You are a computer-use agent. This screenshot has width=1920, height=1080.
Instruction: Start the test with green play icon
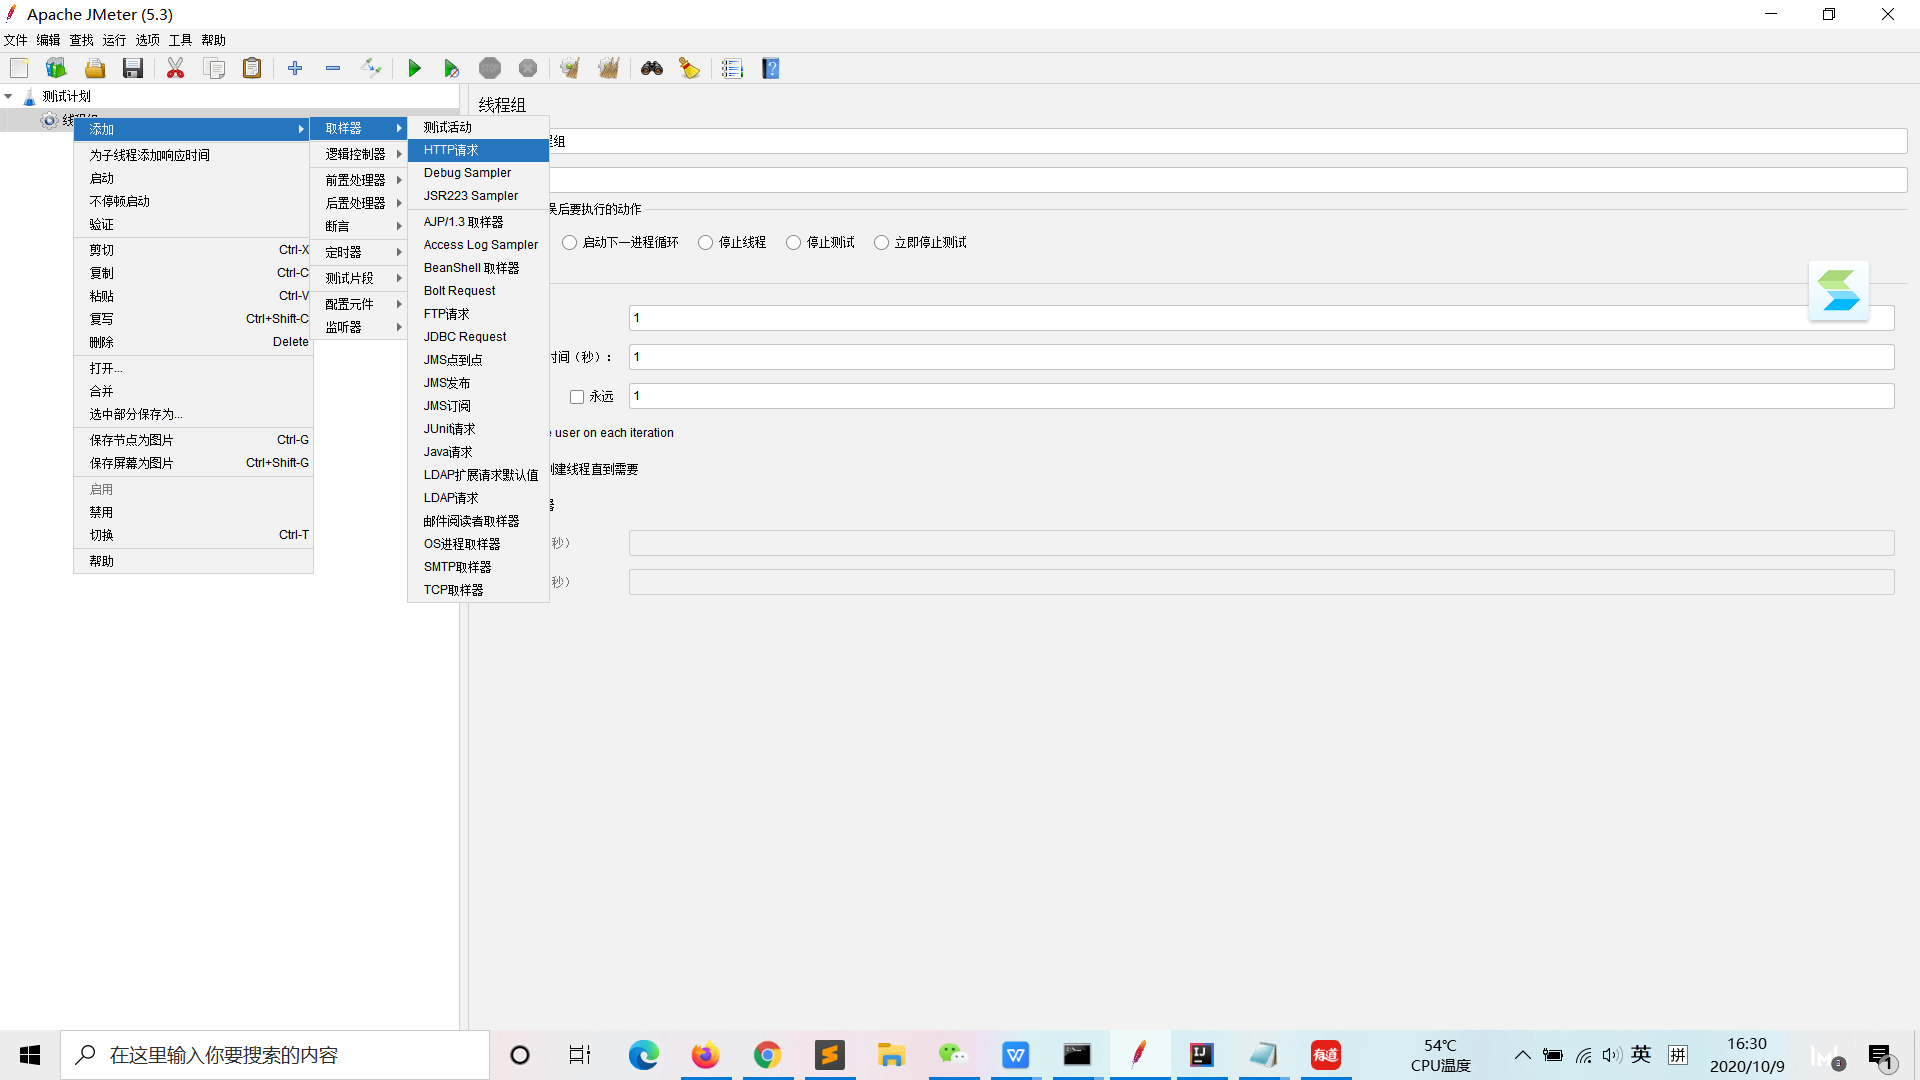click(414, 68)
